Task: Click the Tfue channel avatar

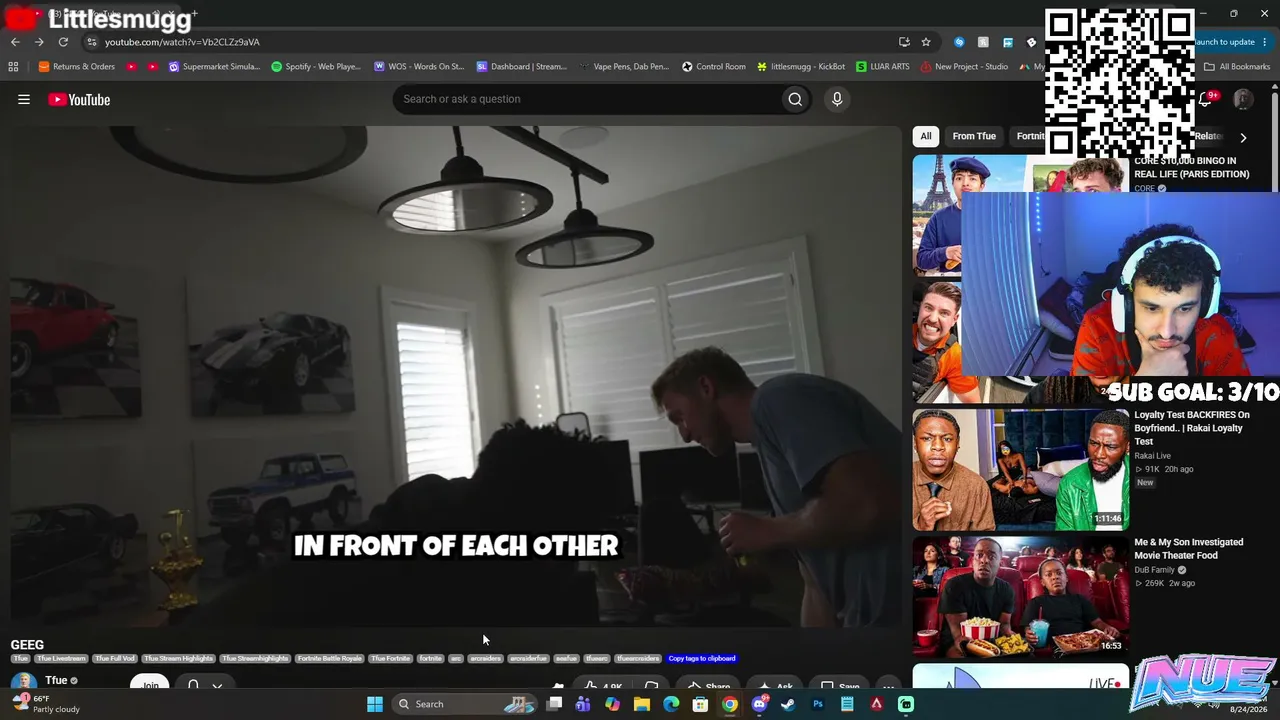Action: point(23,683)
